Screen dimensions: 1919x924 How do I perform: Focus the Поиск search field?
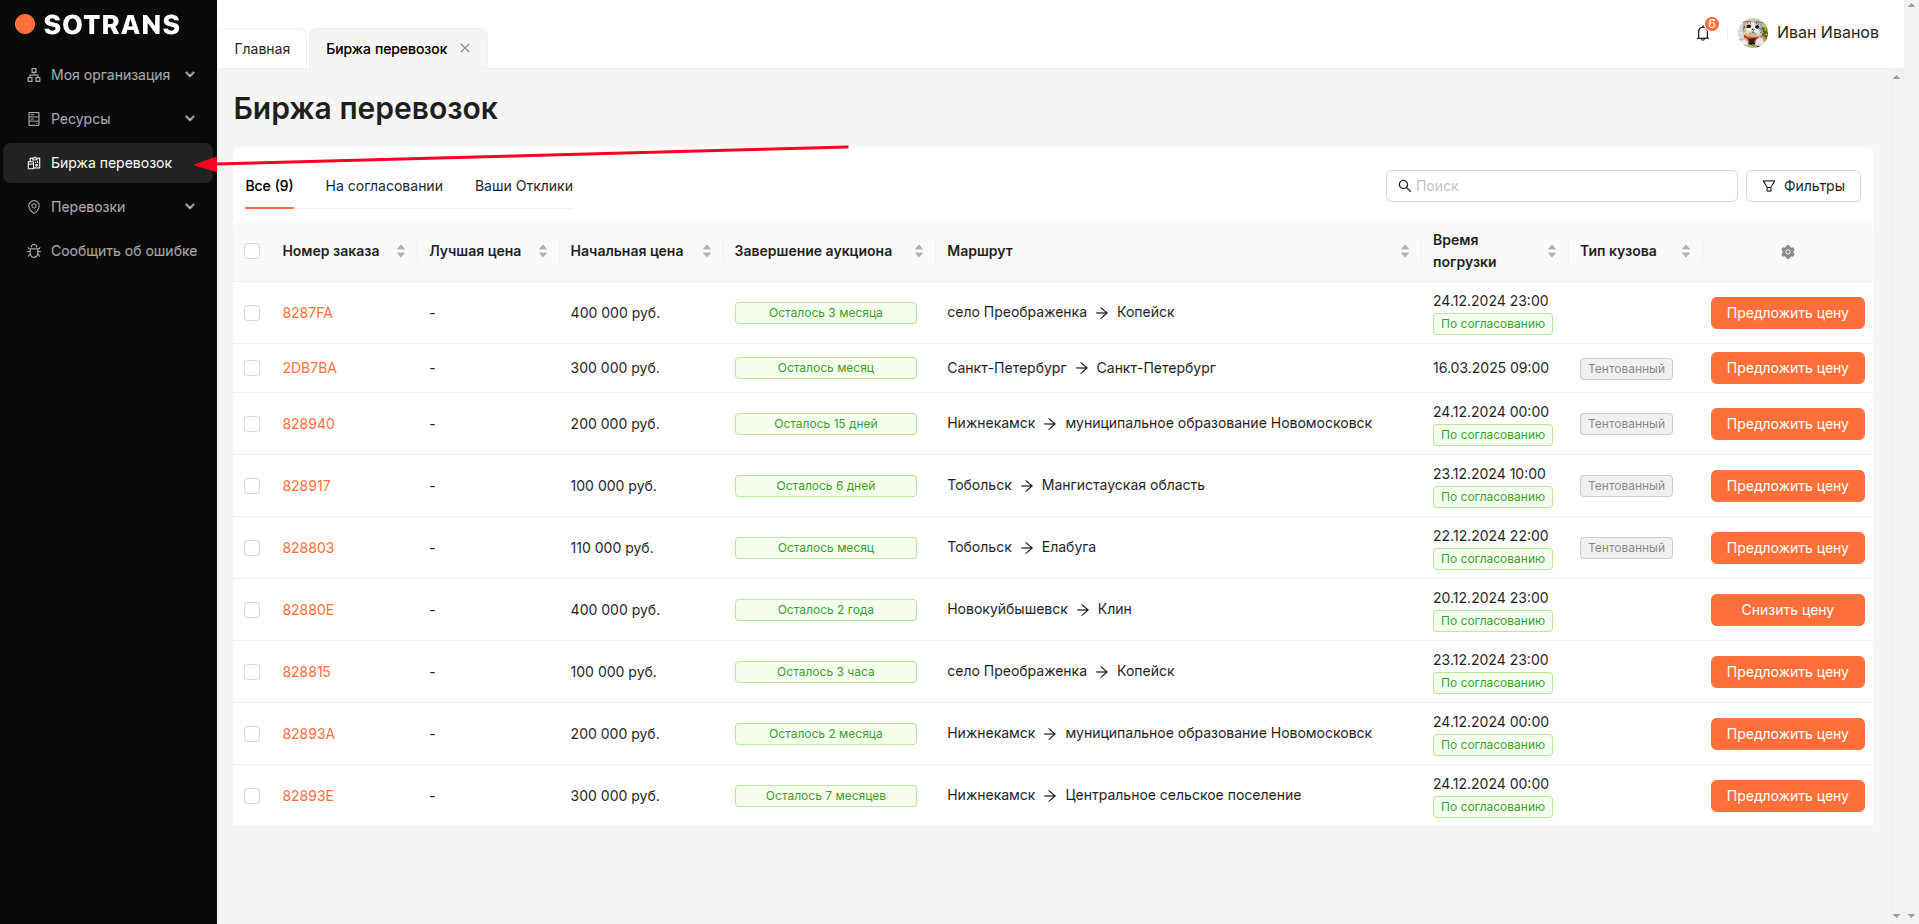[x=1570, y=186]
